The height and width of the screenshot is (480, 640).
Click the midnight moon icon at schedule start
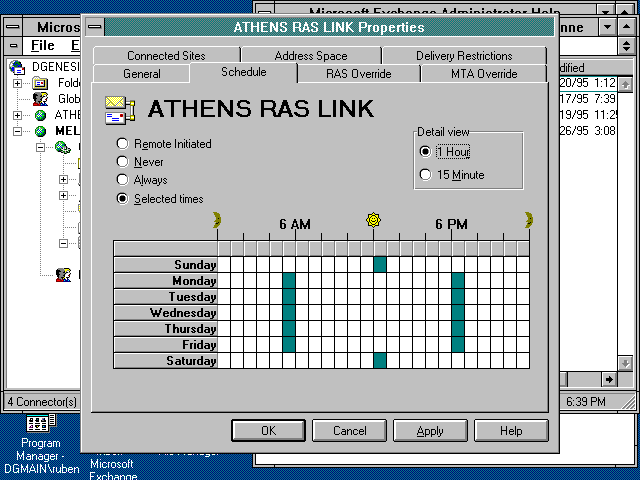coord(217,220)
